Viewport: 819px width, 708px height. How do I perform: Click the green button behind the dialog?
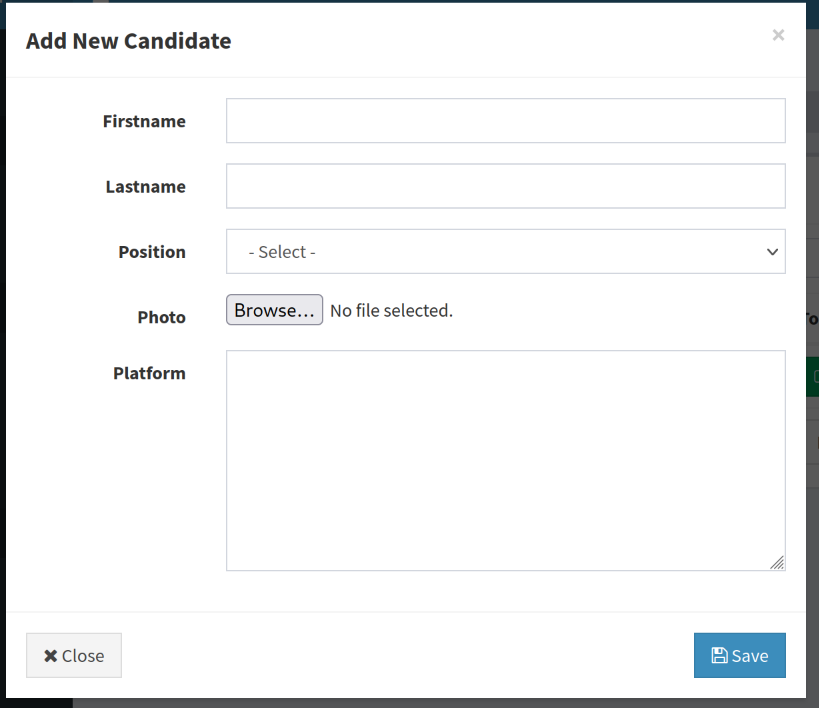tap(812, 377)
